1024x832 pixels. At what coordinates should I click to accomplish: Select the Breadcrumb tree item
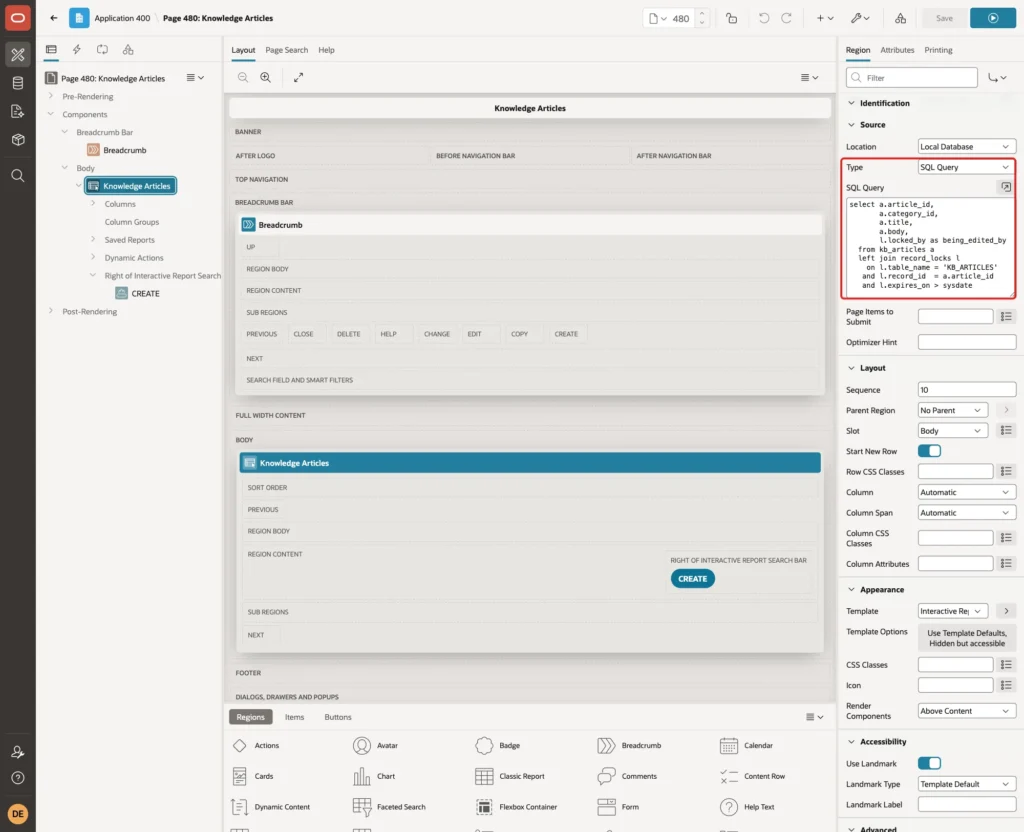pos(124,150)
